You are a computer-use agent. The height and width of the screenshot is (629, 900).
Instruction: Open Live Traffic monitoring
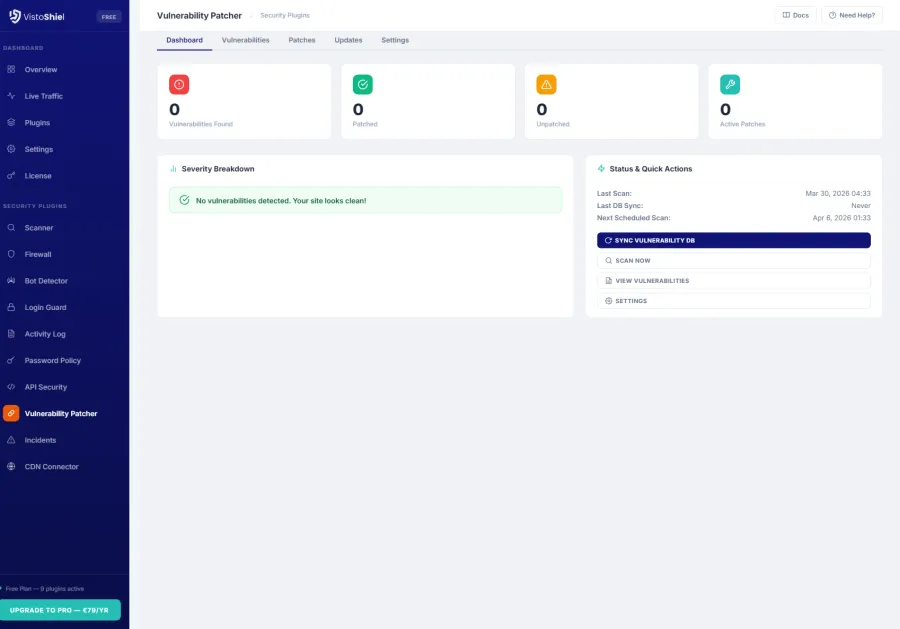(43, 95)
